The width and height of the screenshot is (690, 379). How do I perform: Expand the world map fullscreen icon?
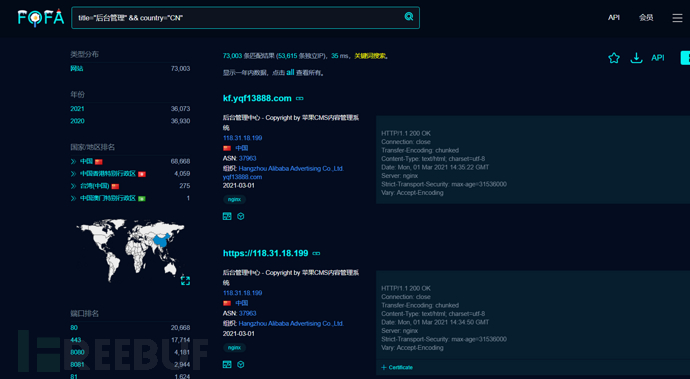[185, 280]
